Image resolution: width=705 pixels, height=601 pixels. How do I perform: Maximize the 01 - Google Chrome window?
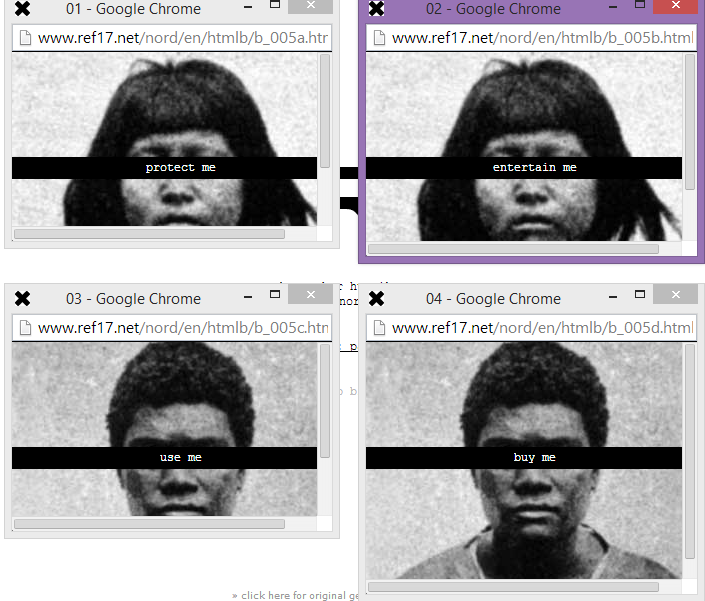pos(276,6)
